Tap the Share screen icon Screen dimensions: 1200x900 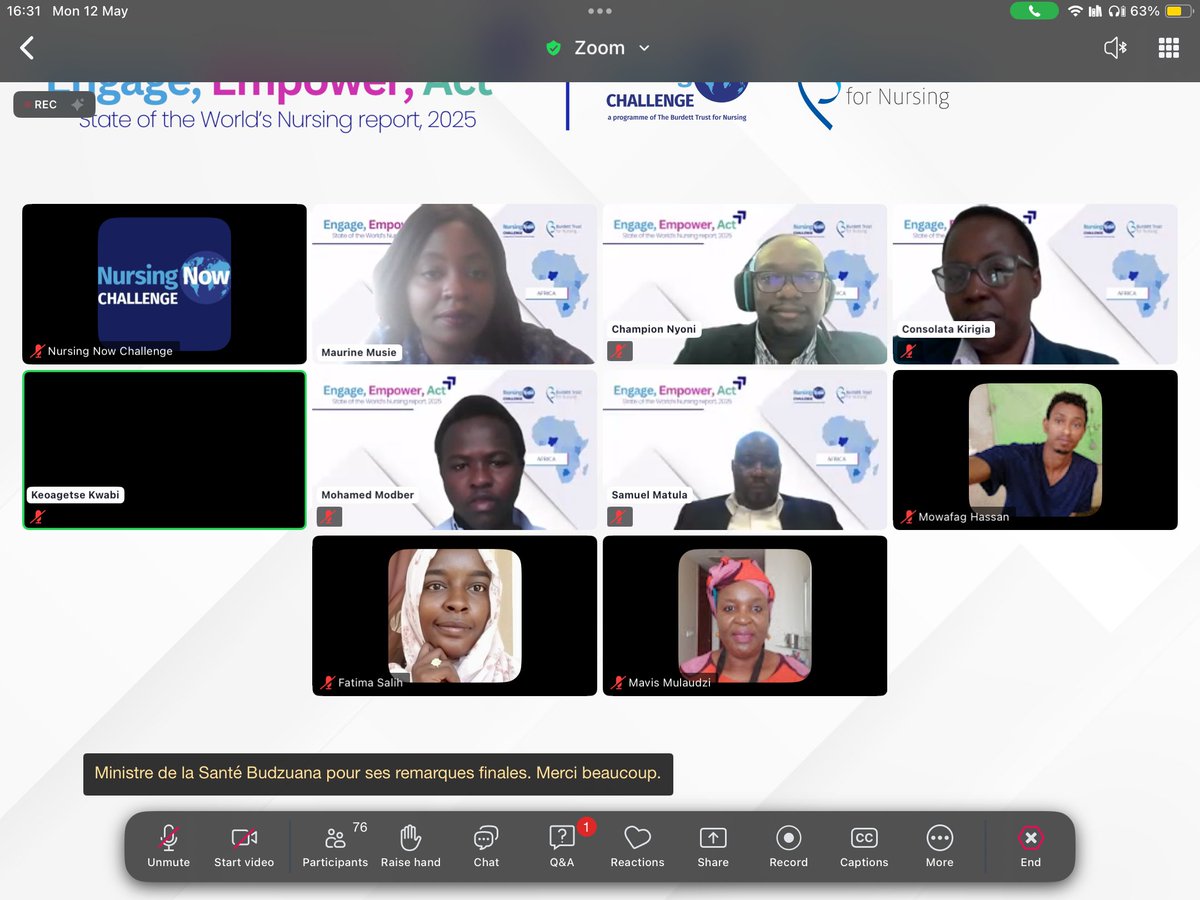click(x=713, y=838)
